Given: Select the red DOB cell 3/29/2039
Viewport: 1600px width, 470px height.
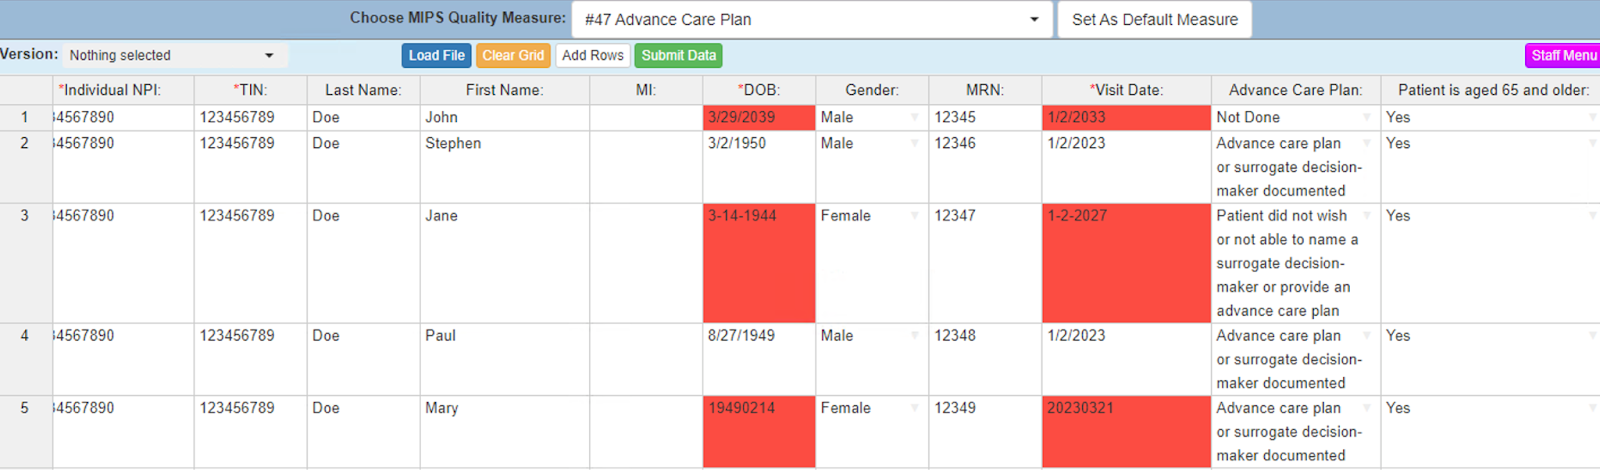Looking at the screenshot, I should pos(758,117).
